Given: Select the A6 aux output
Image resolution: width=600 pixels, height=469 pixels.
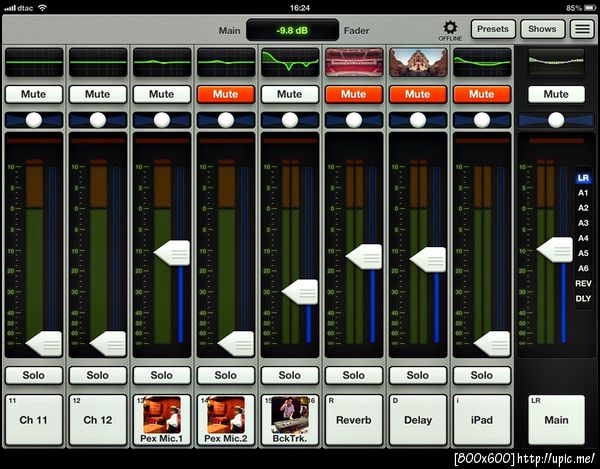Looking at the screenshot, I should 583,268.
